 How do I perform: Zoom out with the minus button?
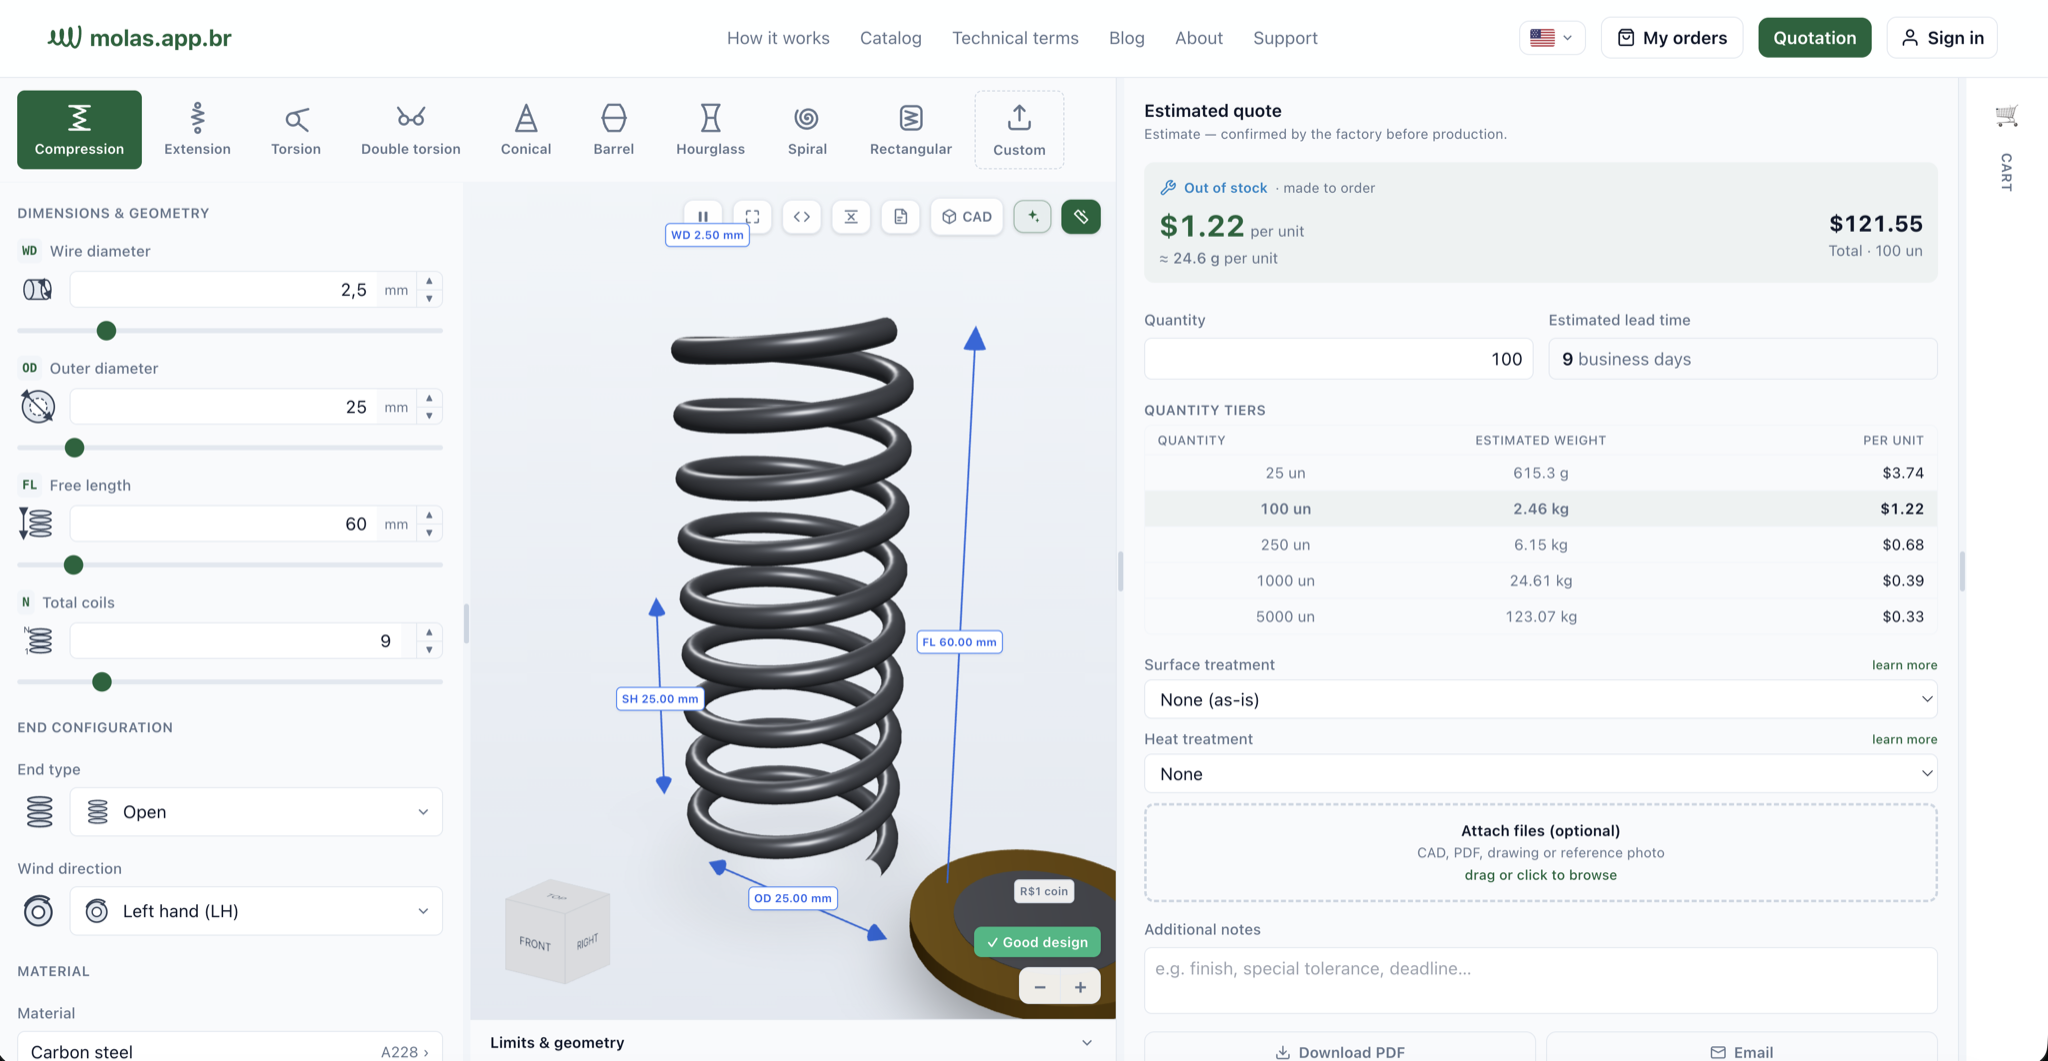pos(1040,987)
